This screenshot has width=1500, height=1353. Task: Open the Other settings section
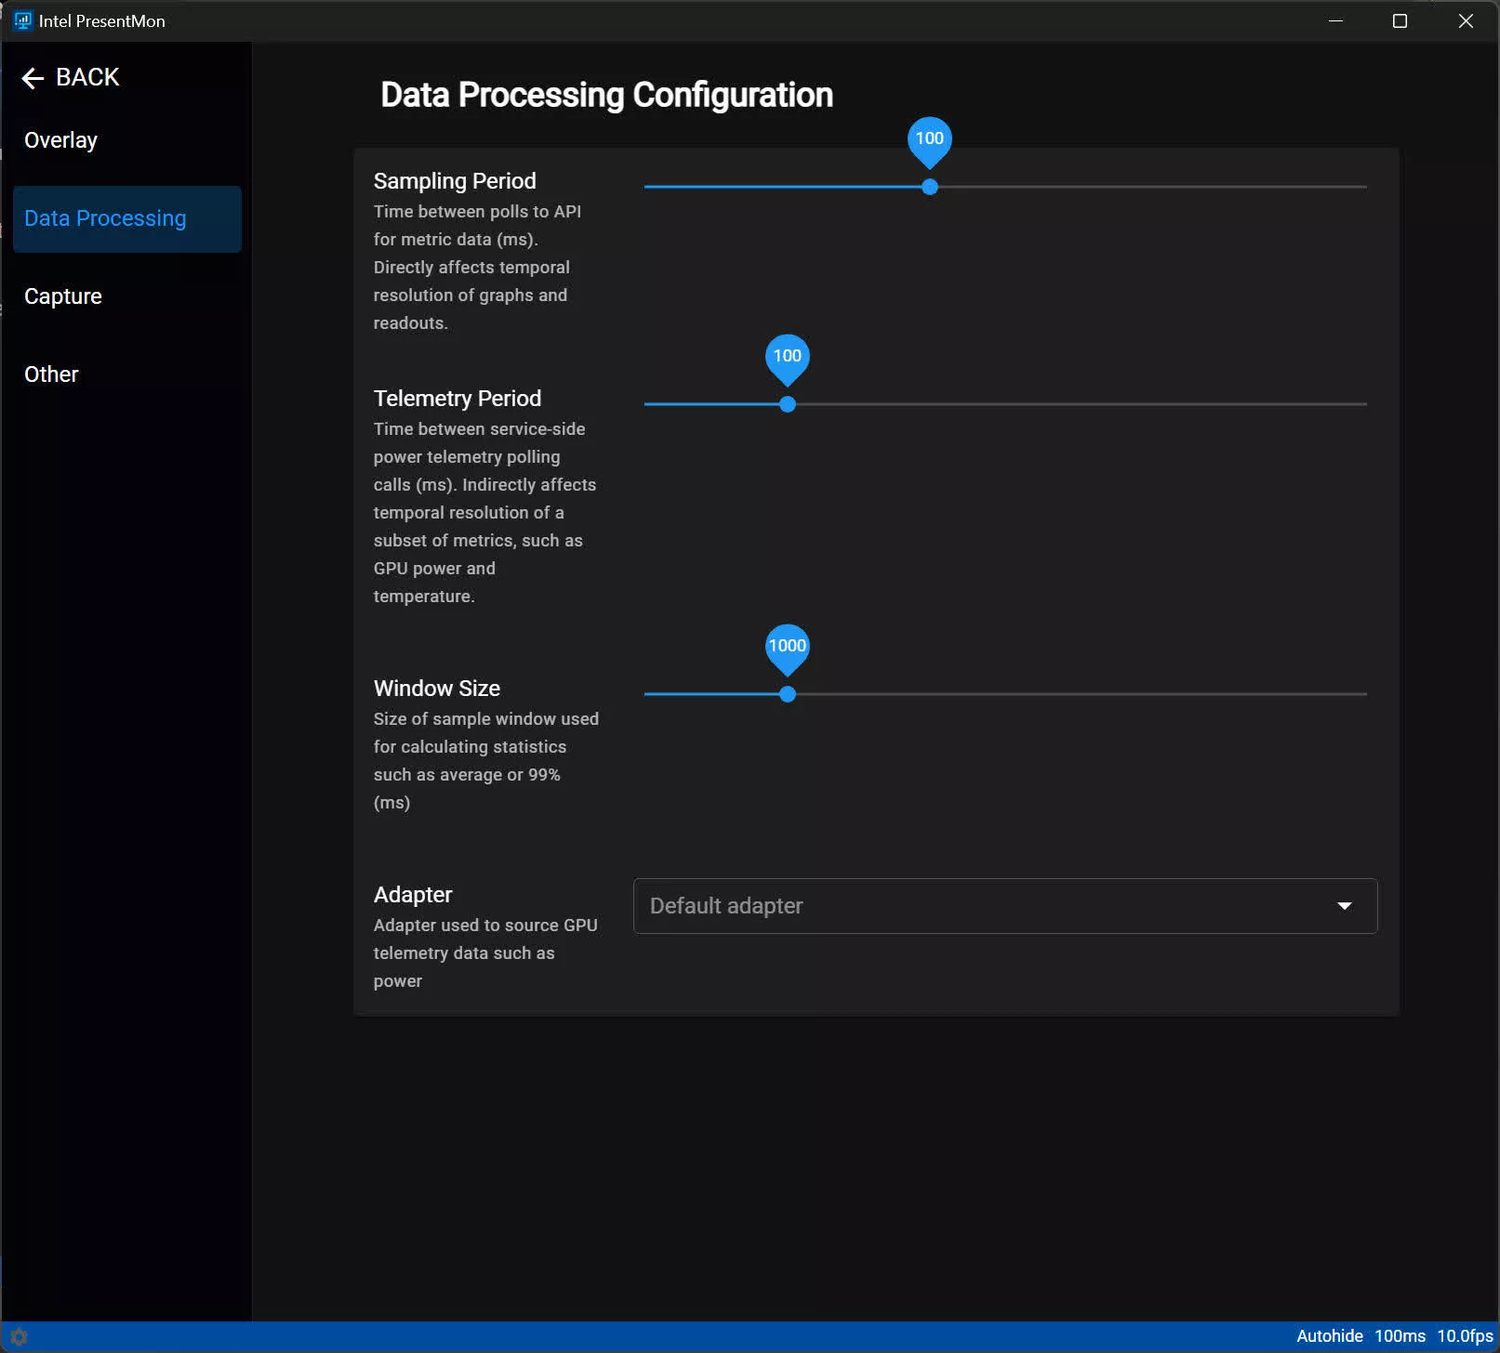(52, 375)
